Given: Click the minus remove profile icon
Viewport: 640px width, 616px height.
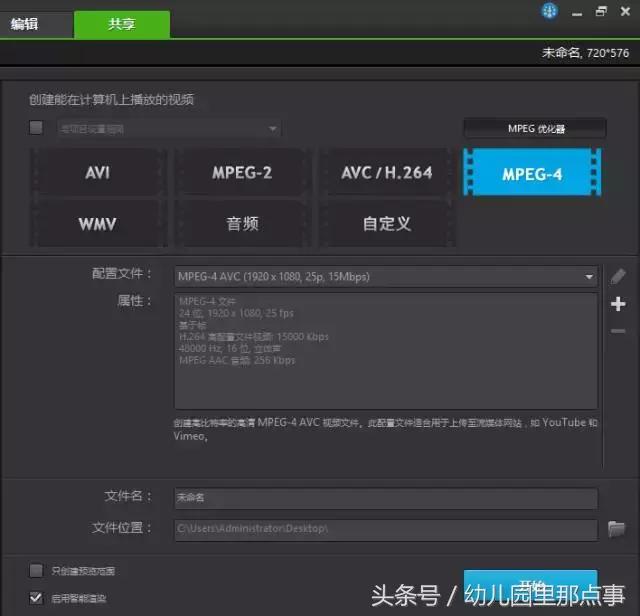Looking at the screenshot, I should coord(618,331).
